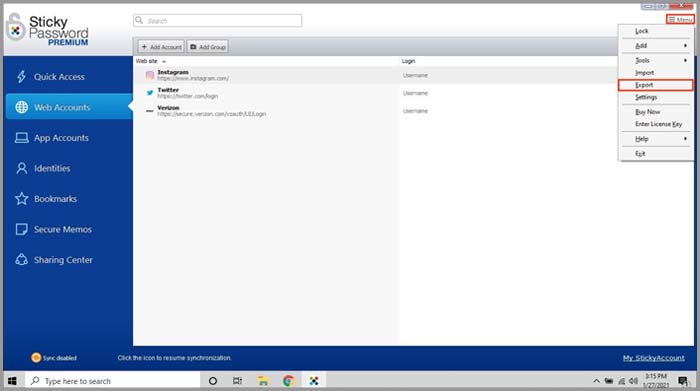This screenshot has height=391, width=700.
Task: Open the notification center icon
Action: [x=683, y=381]
